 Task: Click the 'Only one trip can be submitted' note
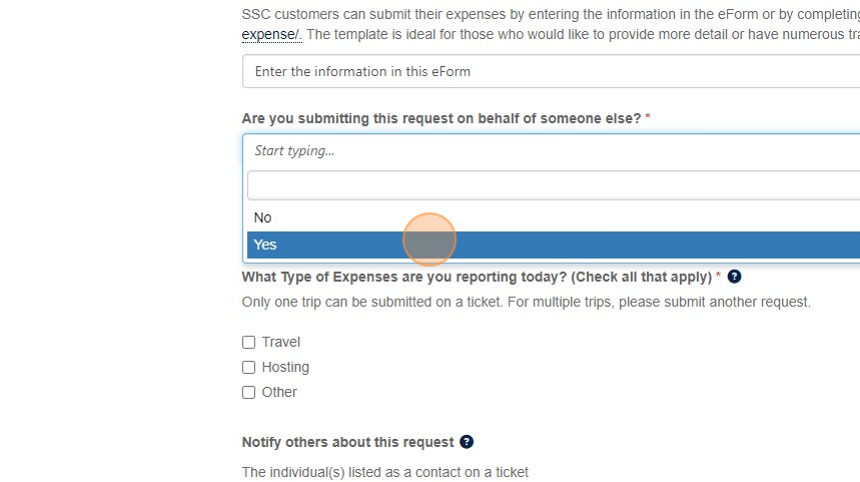[x=525, y=302]
